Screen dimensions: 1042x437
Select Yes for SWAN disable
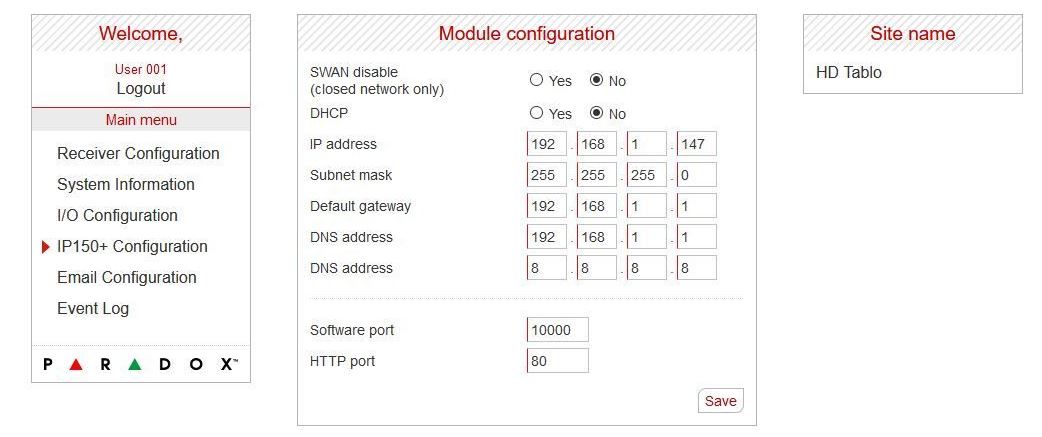pyautogui.click(x=537, y=80)
